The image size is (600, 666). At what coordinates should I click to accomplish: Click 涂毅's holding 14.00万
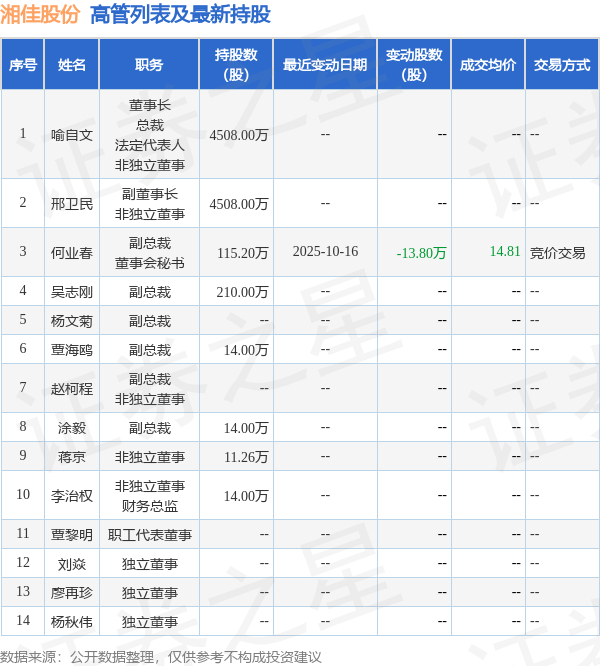tap(246, 428)
